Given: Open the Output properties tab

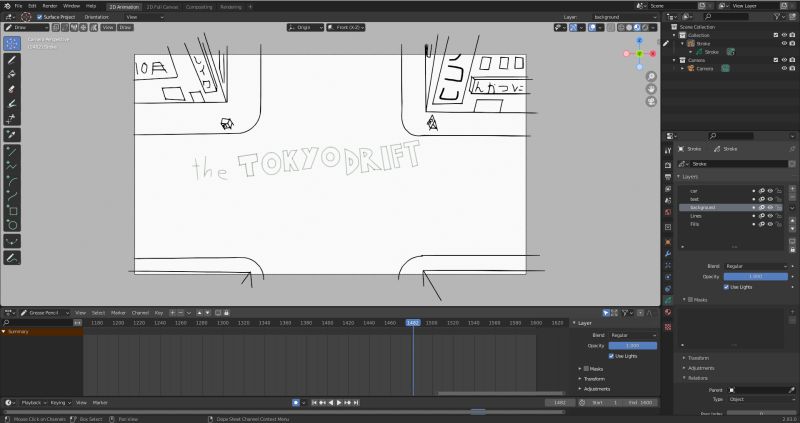Looking at the screenshot, I should pyautogui.click(x=668, y=177).
